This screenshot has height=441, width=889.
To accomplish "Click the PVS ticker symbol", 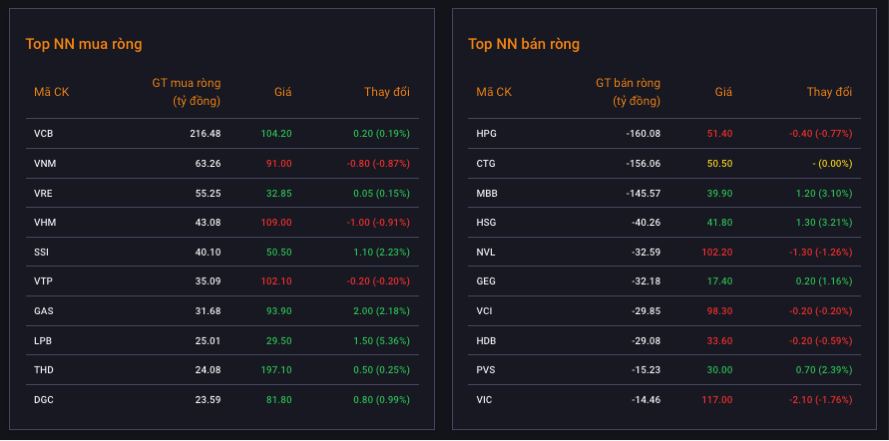I will click(486, 370).
